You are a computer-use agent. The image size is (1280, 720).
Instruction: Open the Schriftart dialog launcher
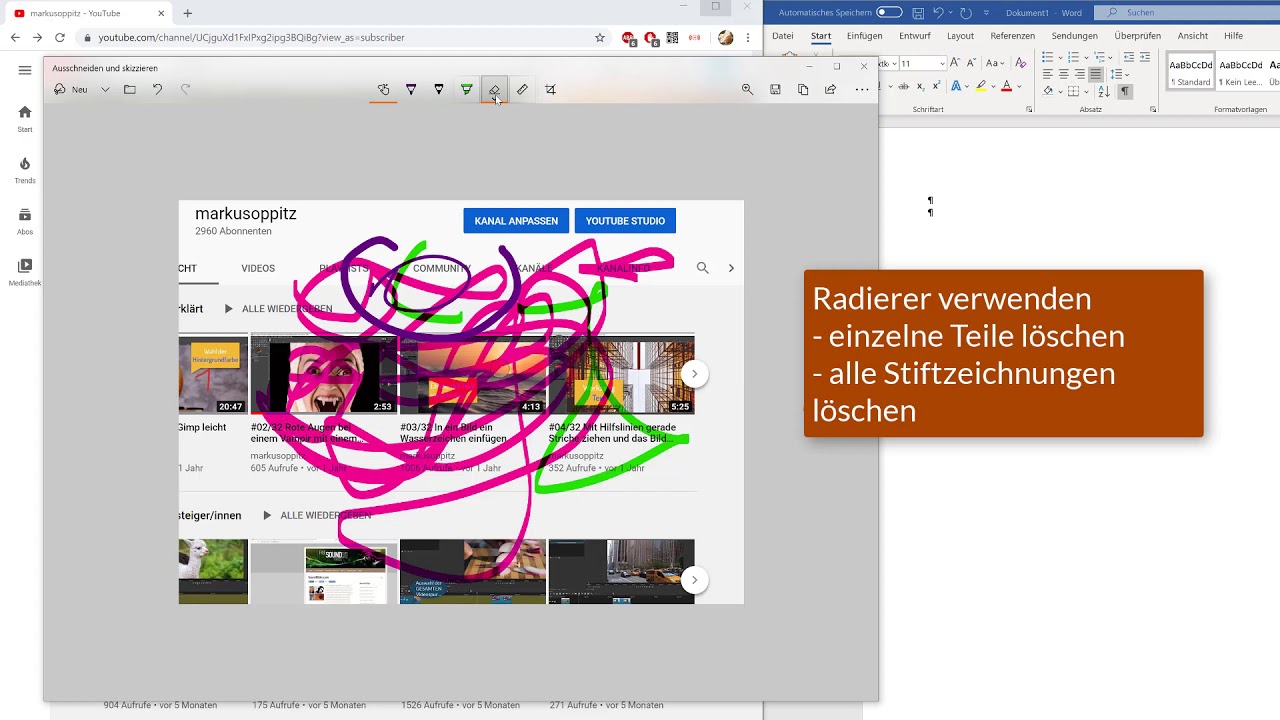click(1029, 109)
